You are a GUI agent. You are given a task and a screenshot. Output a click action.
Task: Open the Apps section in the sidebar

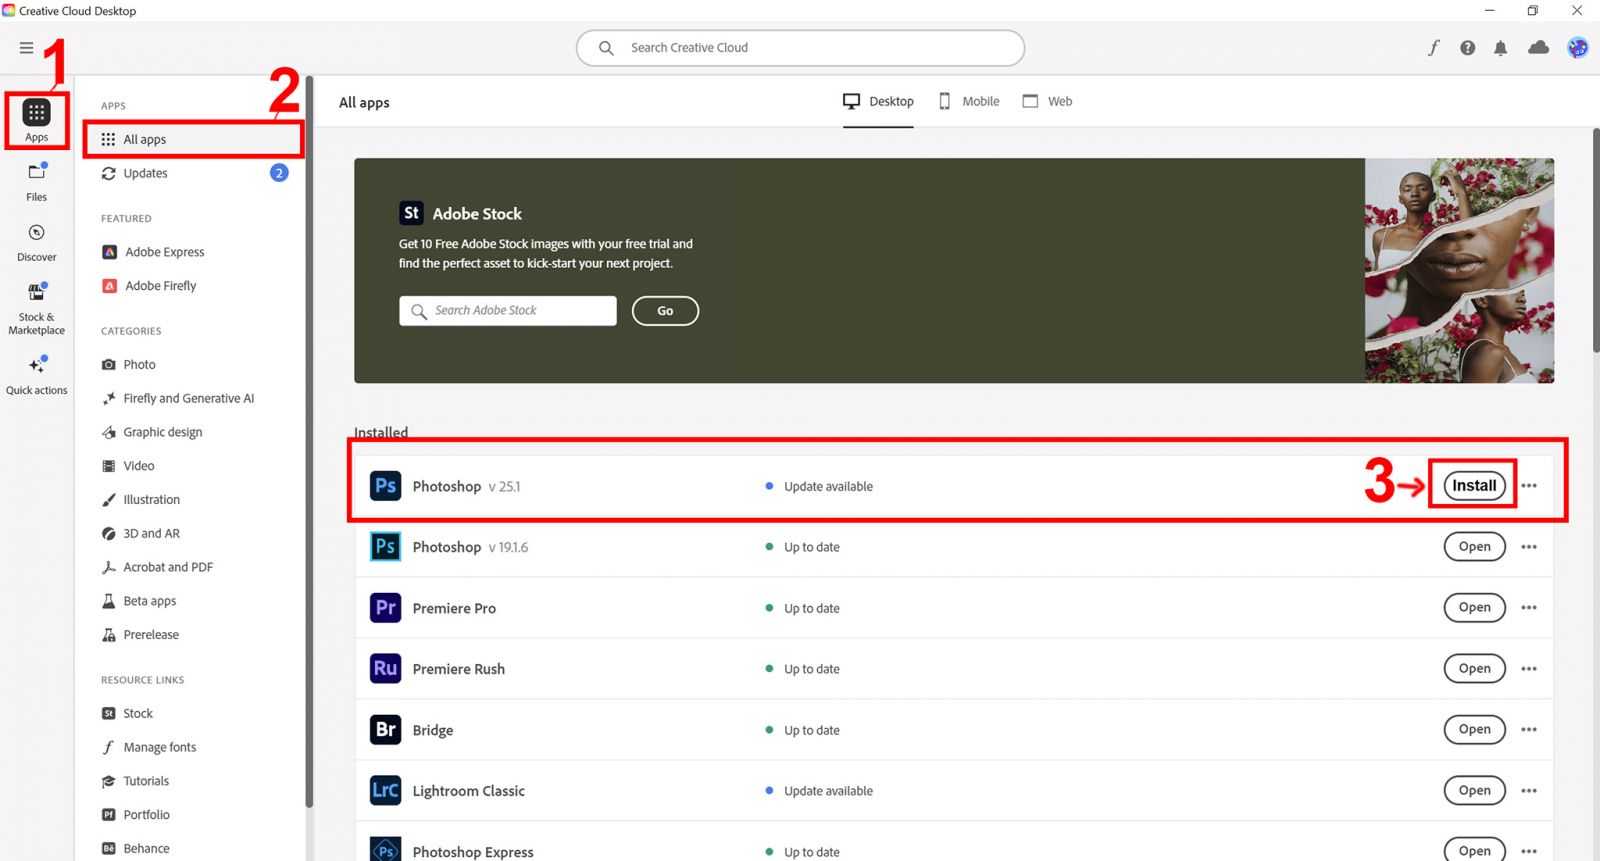37,120
